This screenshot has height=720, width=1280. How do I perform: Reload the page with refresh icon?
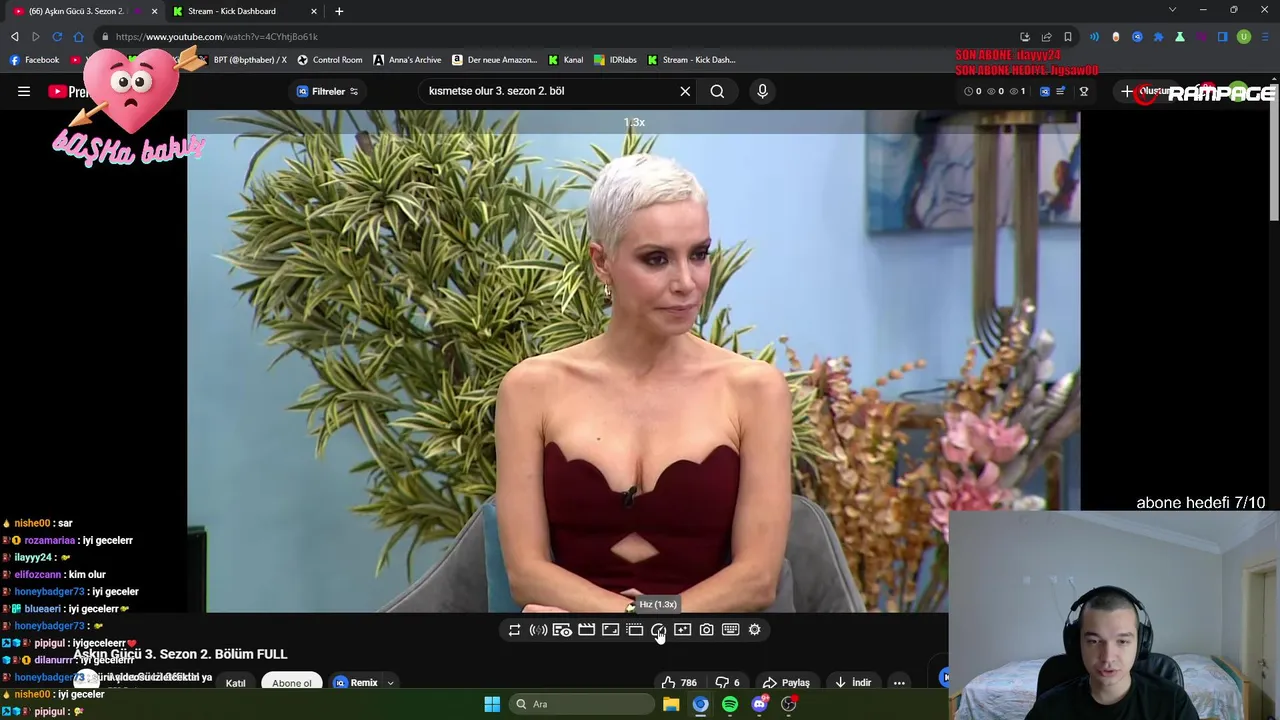click(x=57, y=37)
